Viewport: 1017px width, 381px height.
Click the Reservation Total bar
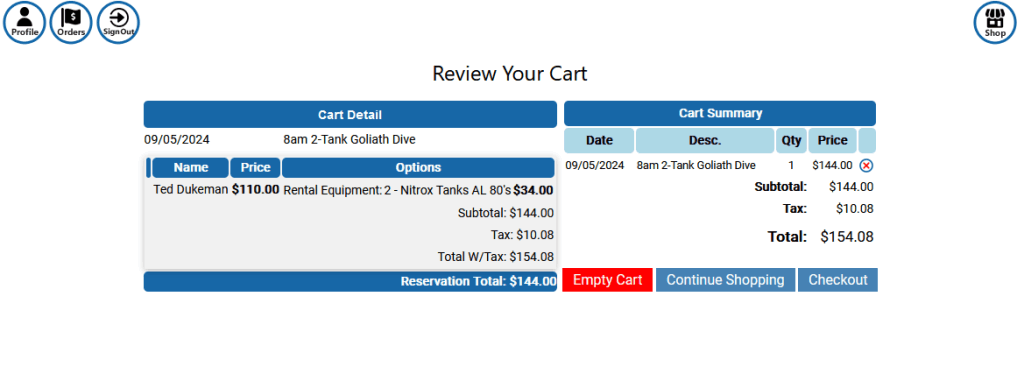coord(350,282)
